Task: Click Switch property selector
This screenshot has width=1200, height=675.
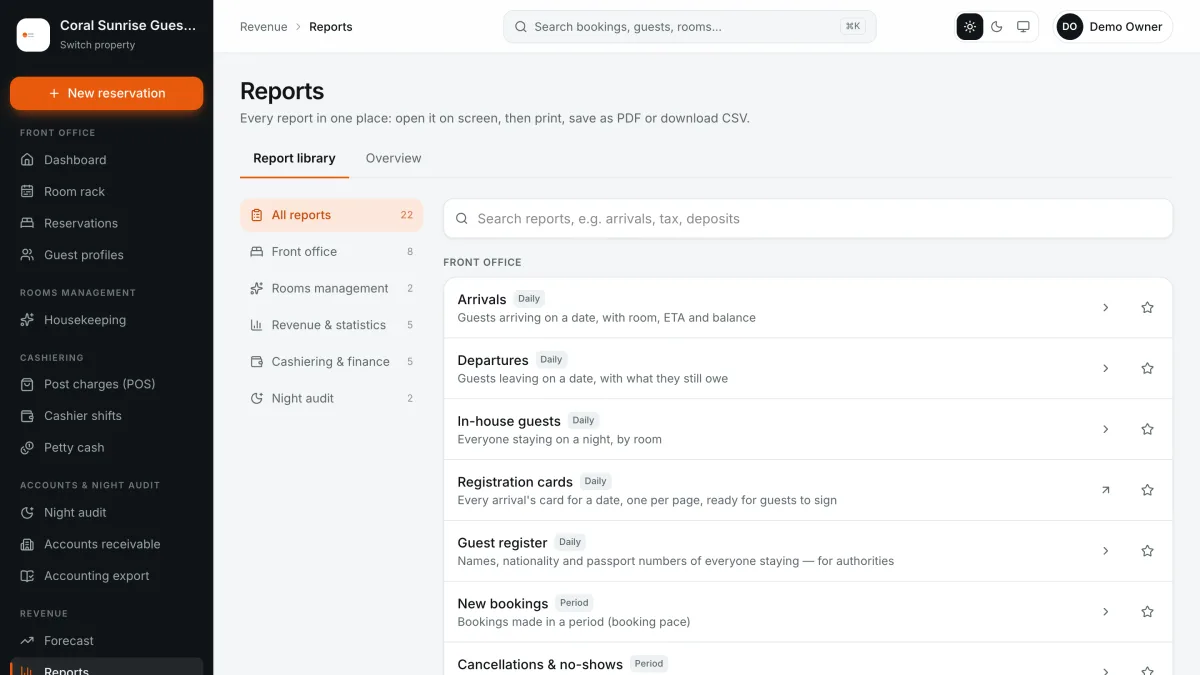Action: (x=97, y=45)
